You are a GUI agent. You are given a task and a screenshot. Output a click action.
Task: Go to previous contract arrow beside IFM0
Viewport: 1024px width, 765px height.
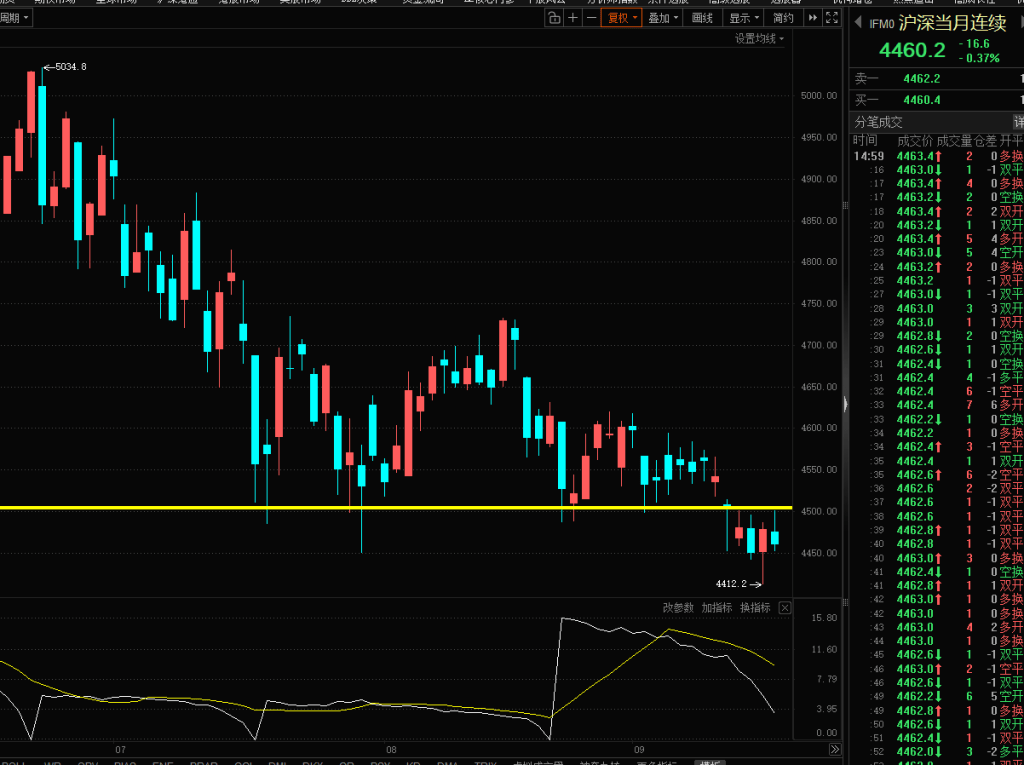tap(857, 23)
